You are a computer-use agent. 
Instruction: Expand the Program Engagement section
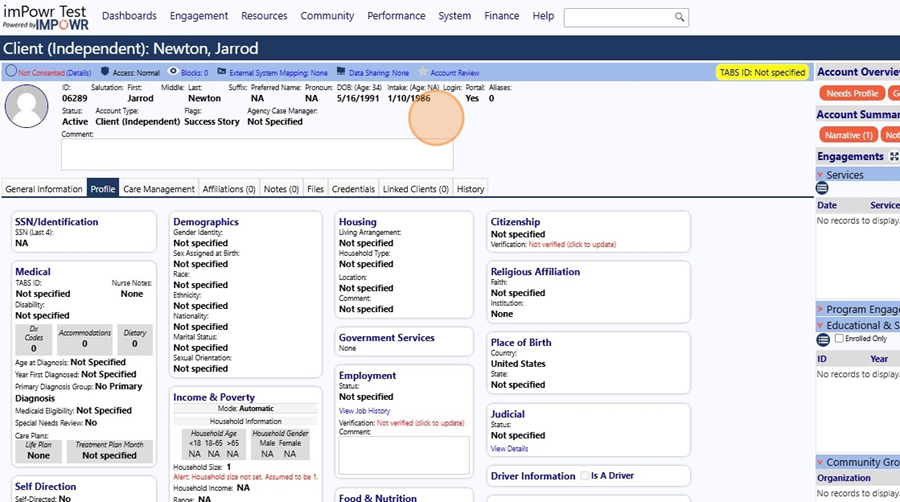pos(820,309)
